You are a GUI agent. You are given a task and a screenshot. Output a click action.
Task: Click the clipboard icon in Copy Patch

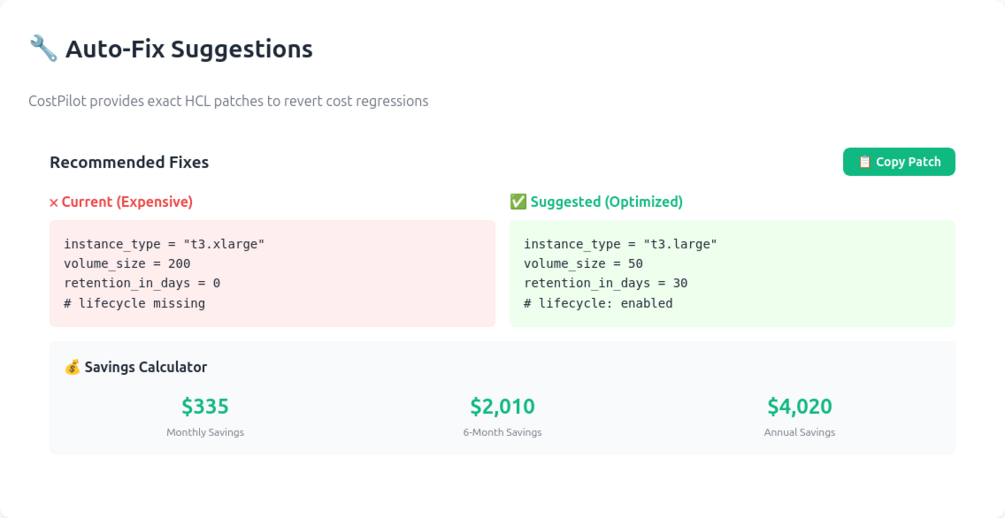(864, 162)
